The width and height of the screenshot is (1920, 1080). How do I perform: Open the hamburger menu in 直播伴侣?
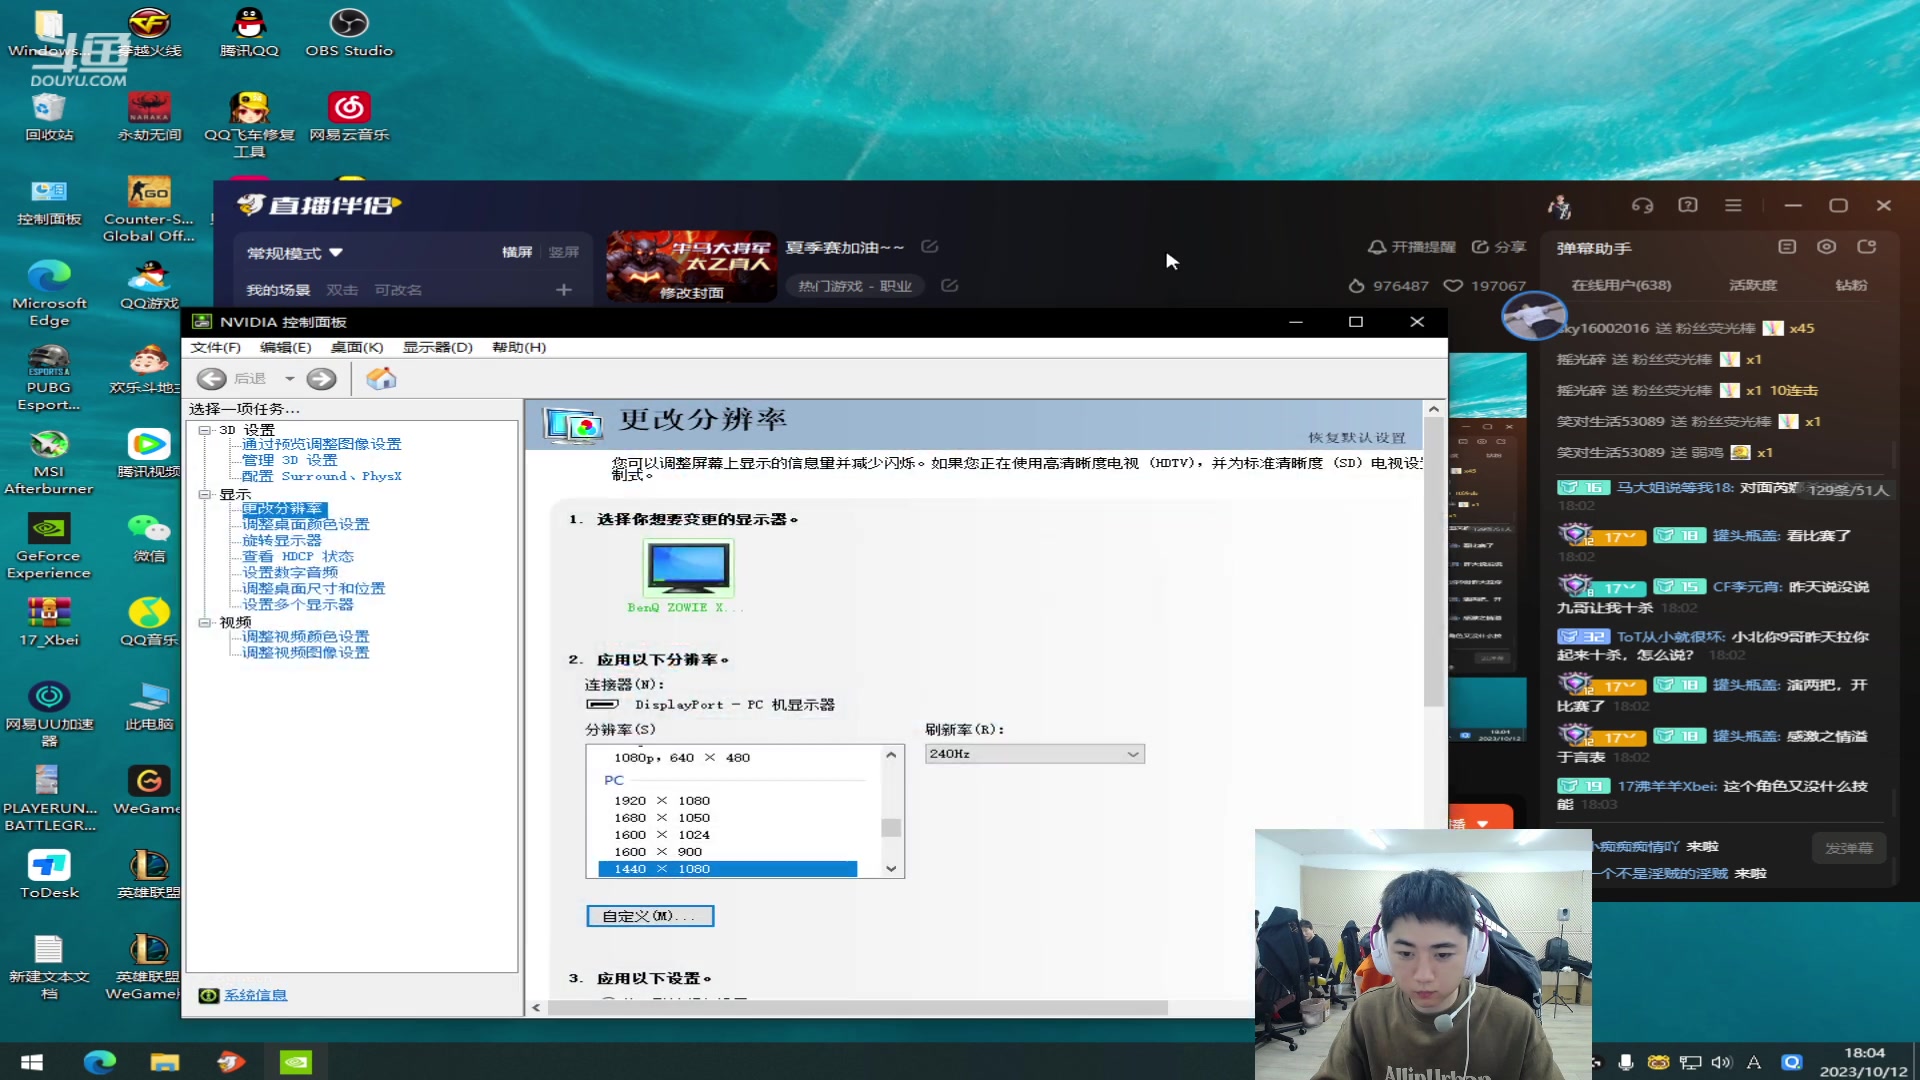pyautogui.click(x=1733, y=205)
